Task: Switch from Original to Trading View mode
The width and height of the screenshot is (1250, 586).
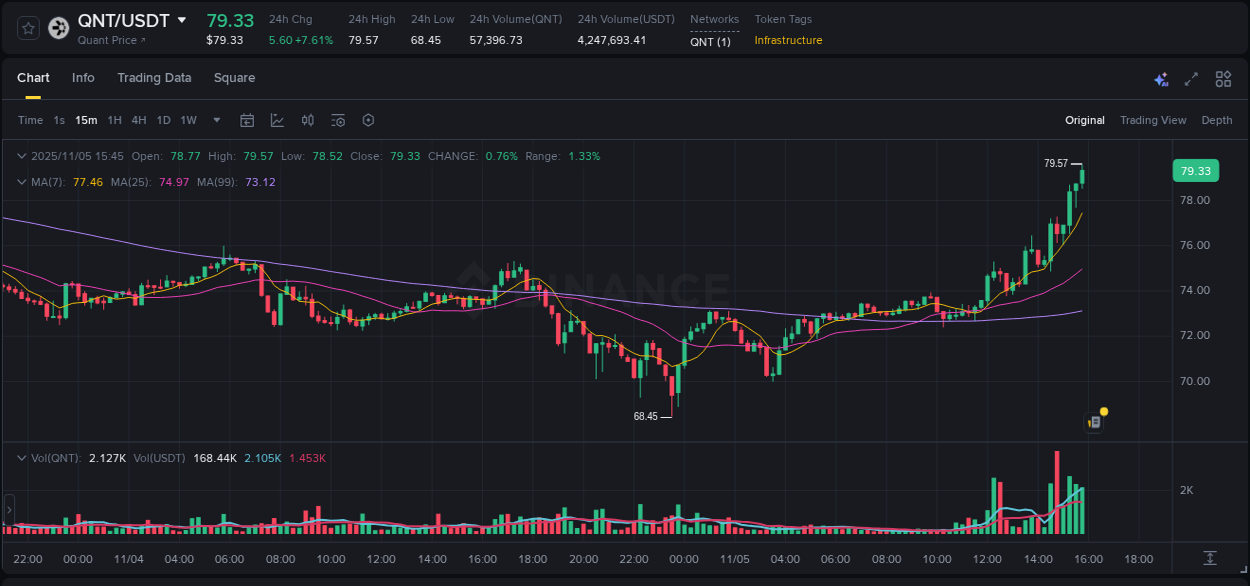Action: click(1153, 120)
